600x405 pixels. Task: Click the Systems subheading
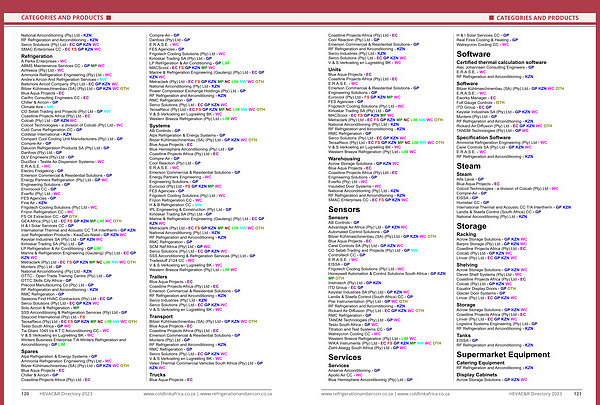(160, 126)
